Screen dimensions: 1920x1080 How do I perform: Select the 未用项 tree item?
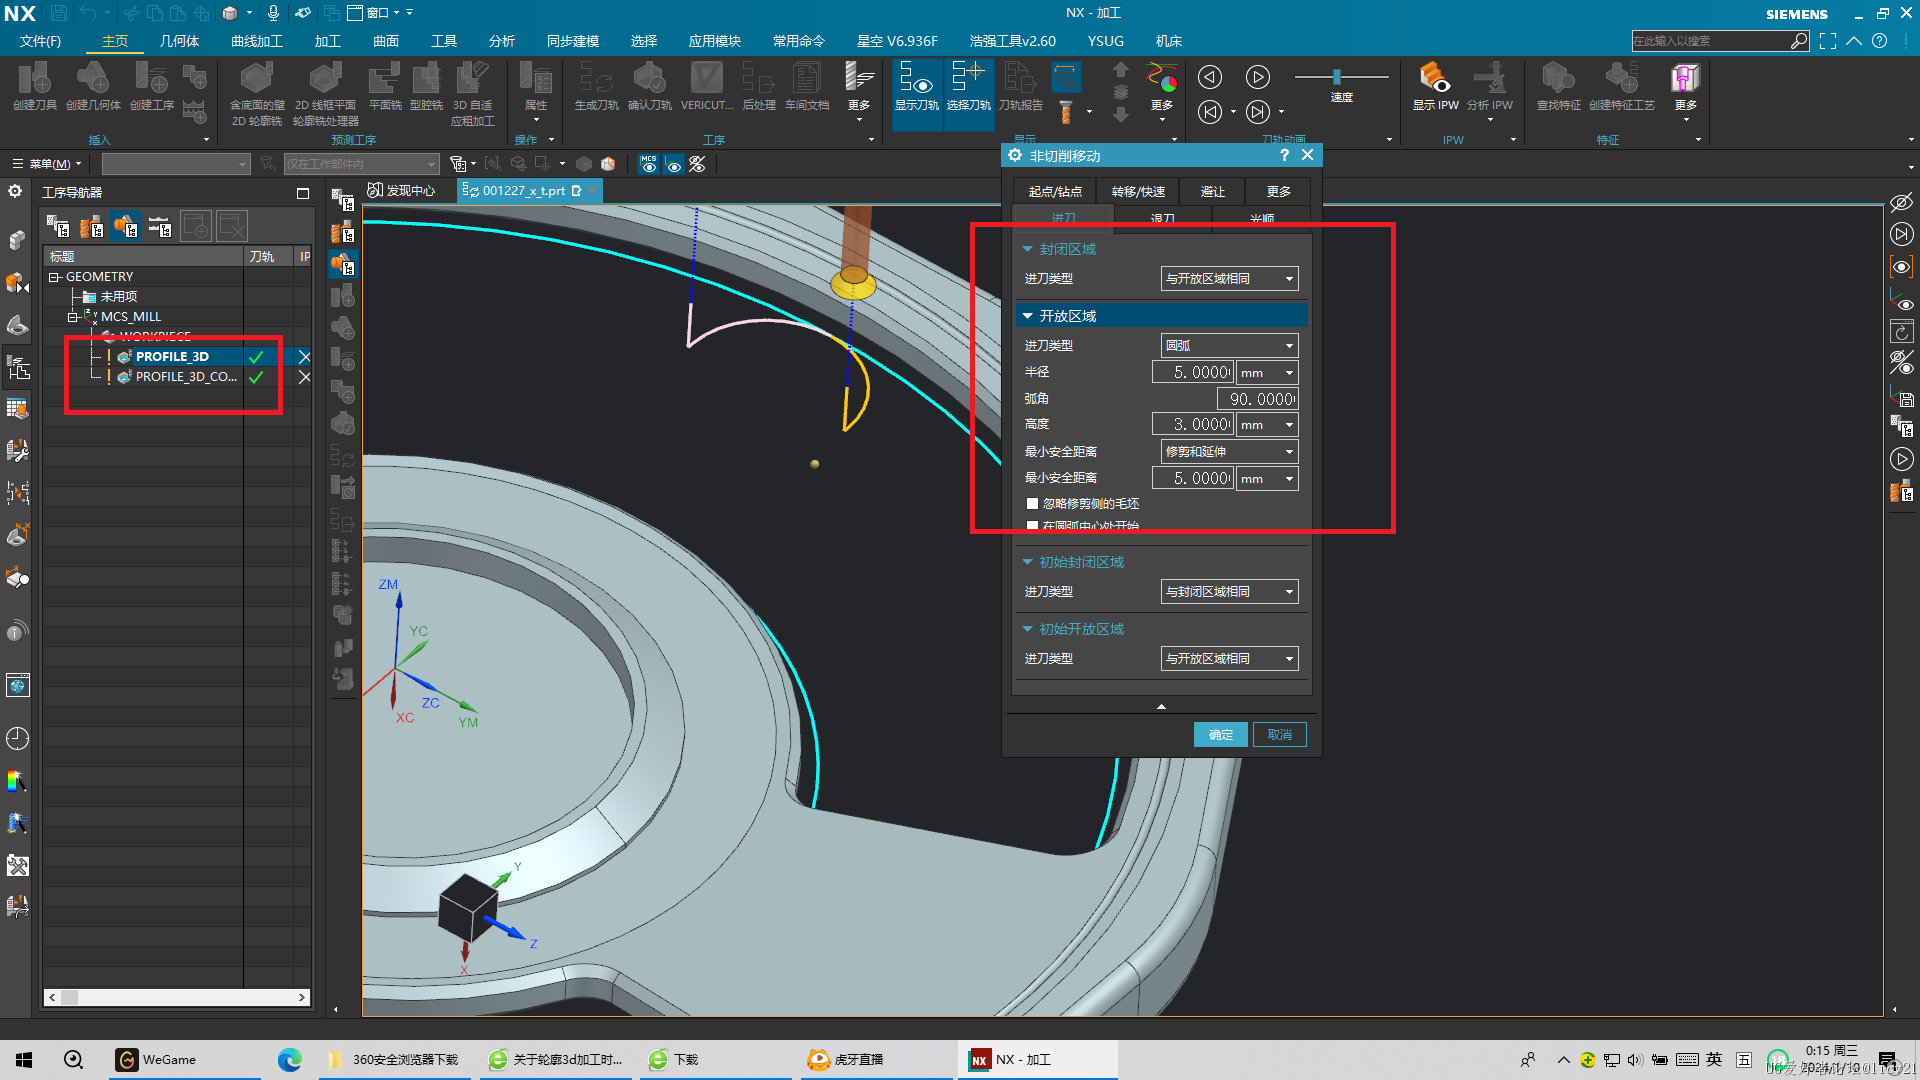coord(118,297)
